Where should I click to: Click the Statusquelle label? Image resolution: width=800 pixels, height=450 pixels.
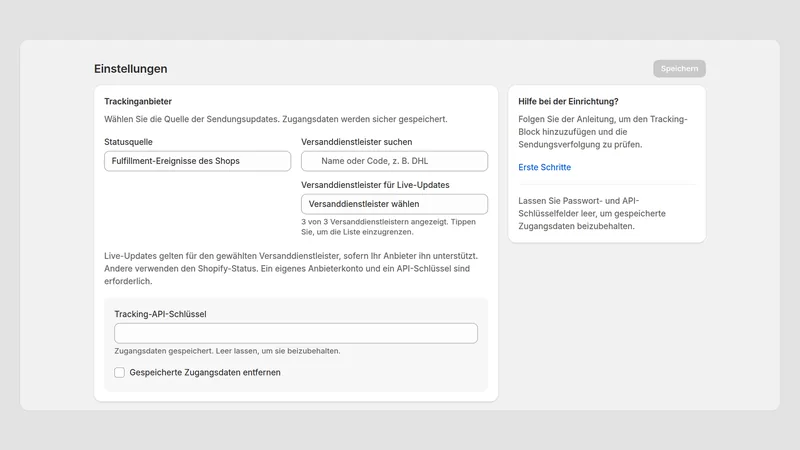click(x=128, y=142)
